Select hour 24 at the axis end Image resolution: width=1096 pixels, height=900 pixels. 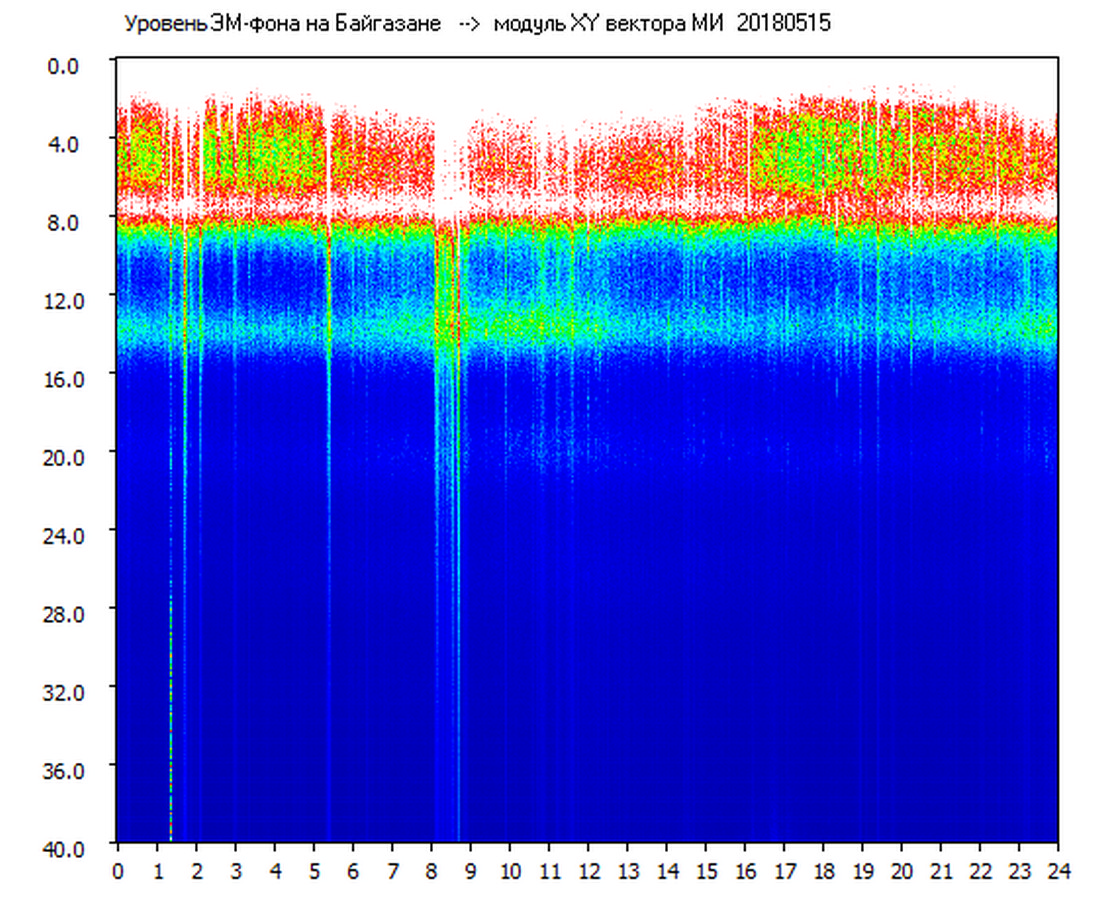coord(1058,871)
